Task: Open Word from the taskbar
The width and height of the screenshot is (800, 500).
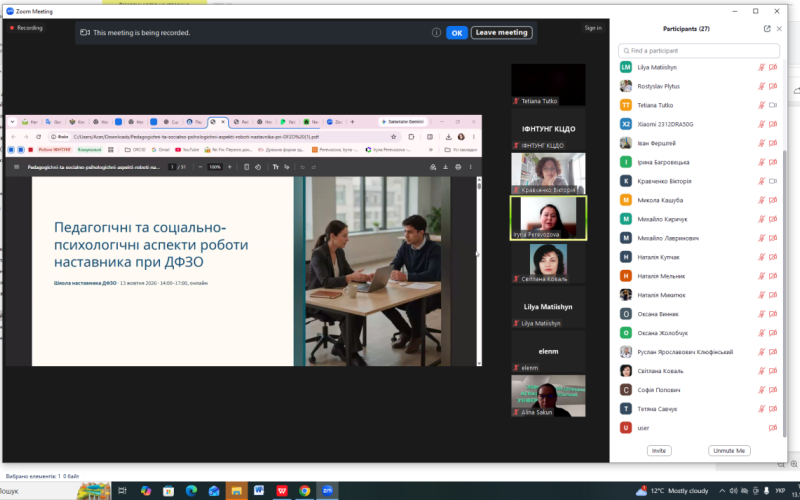Action: point(259,491)
